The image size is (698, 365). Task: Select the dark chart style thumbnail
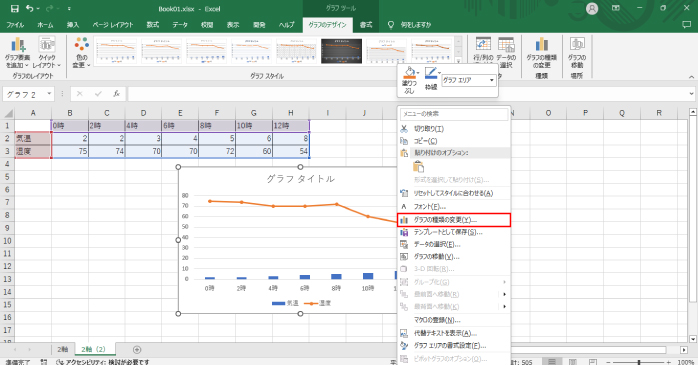[x=341, y=51]
